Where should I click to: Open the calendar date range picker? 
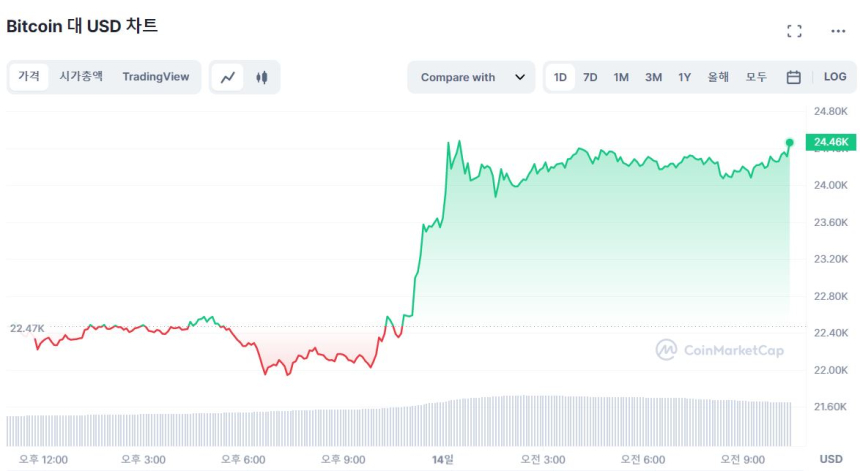(x=793, y=77)
